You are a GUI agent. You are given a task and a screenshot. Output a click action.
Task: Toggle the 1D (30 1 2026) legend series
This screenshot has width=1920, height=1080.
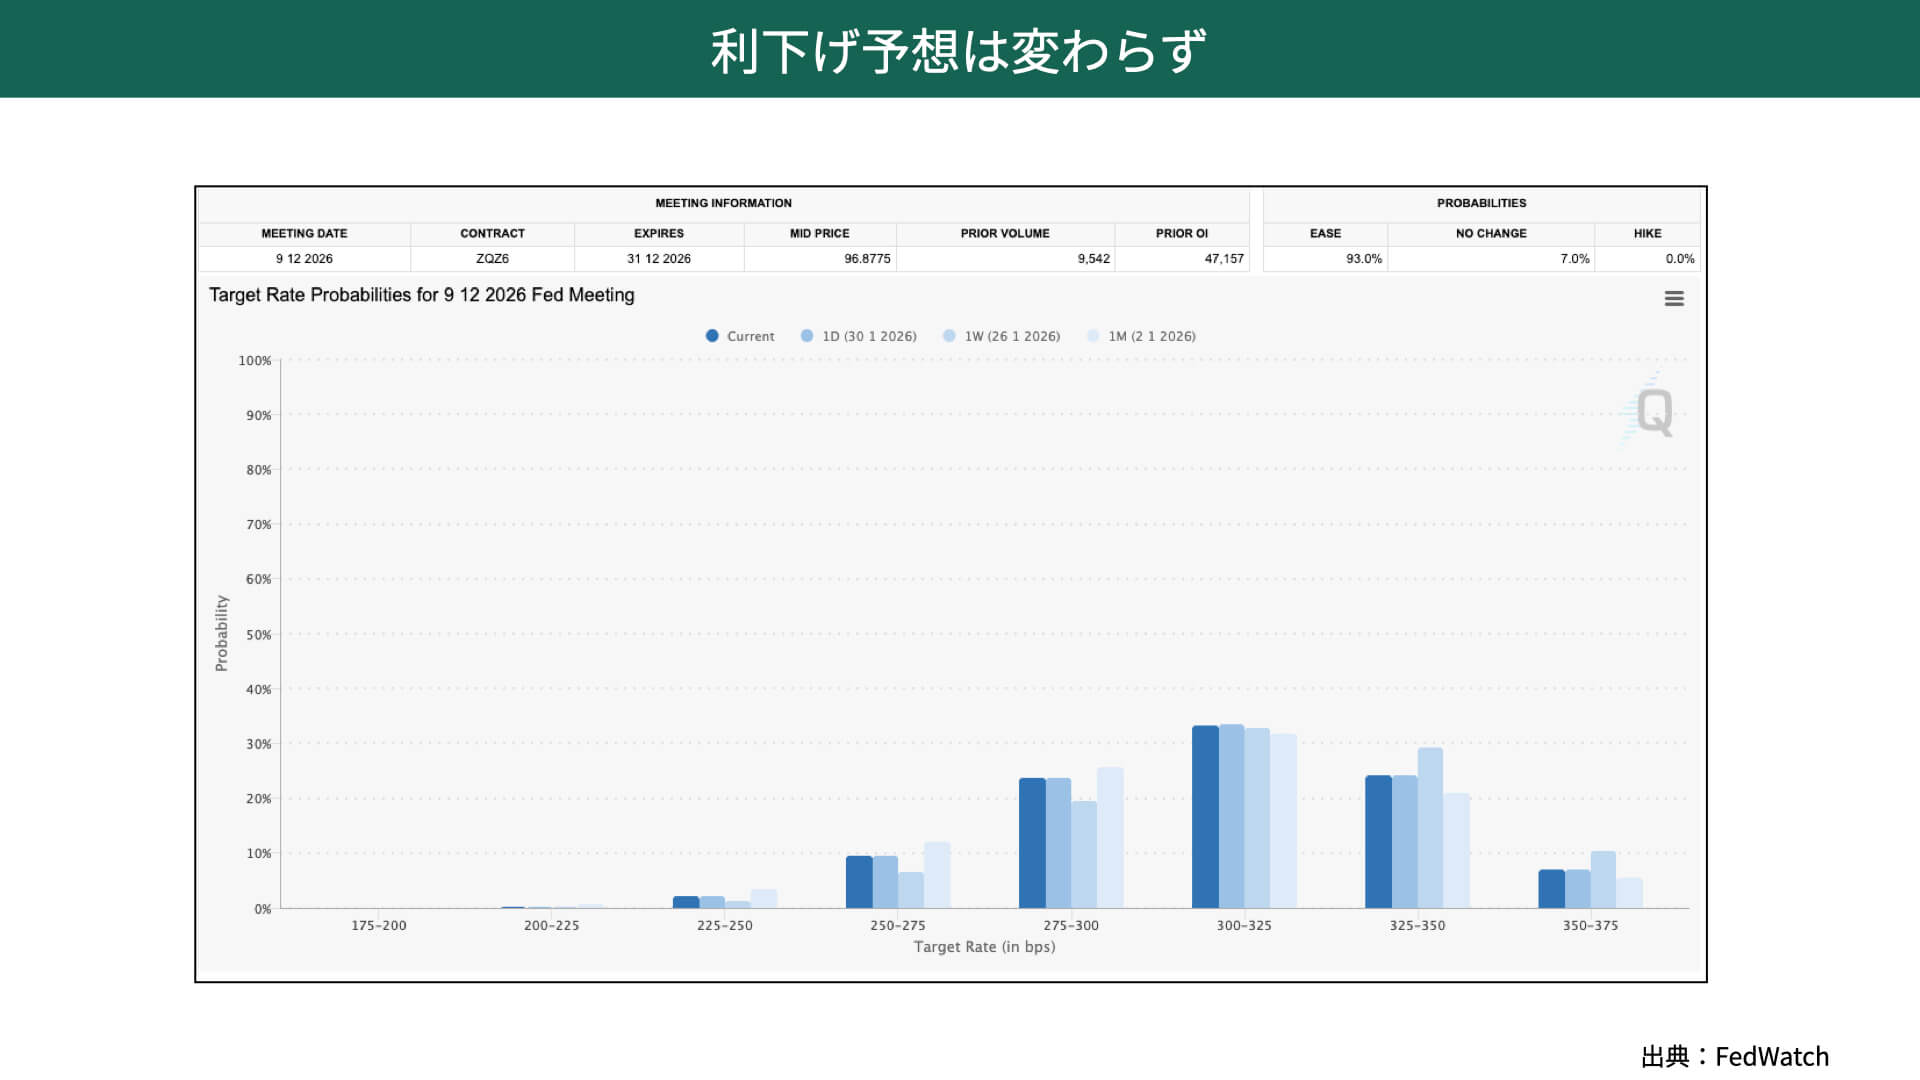859,336
